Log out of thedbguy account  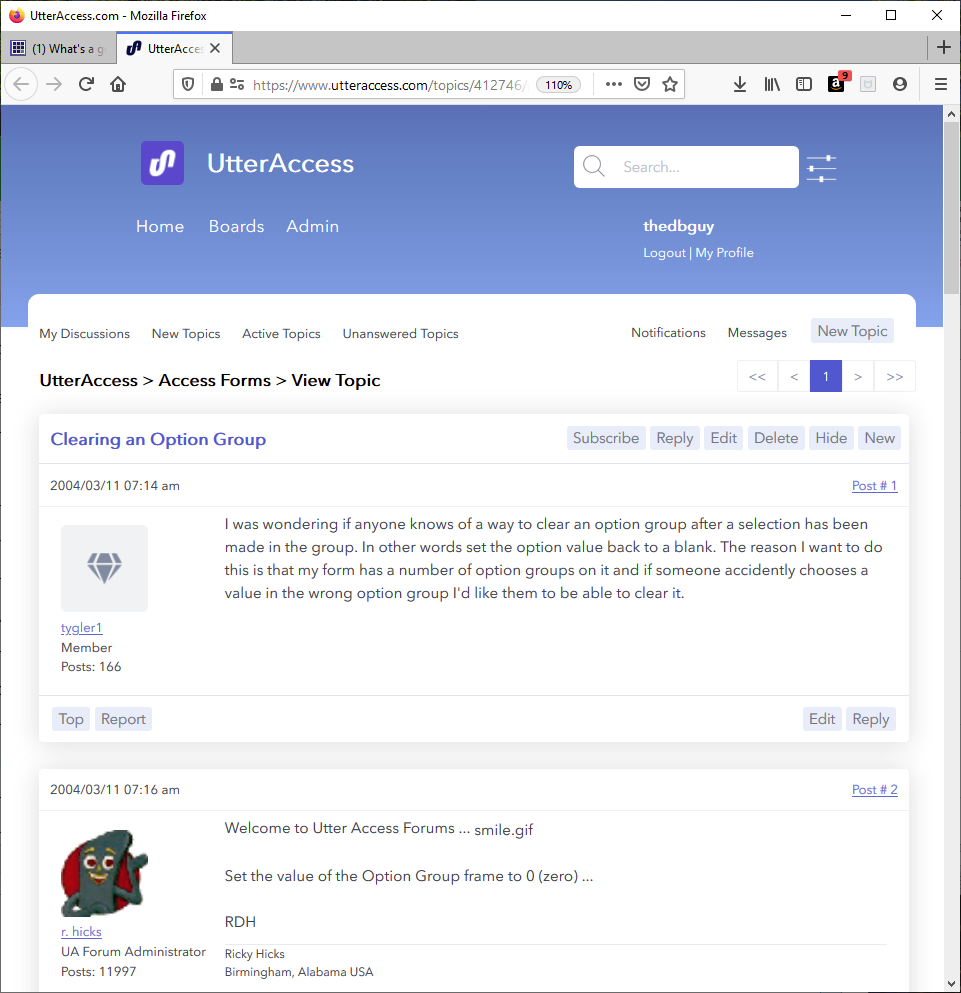pos(664,252)
